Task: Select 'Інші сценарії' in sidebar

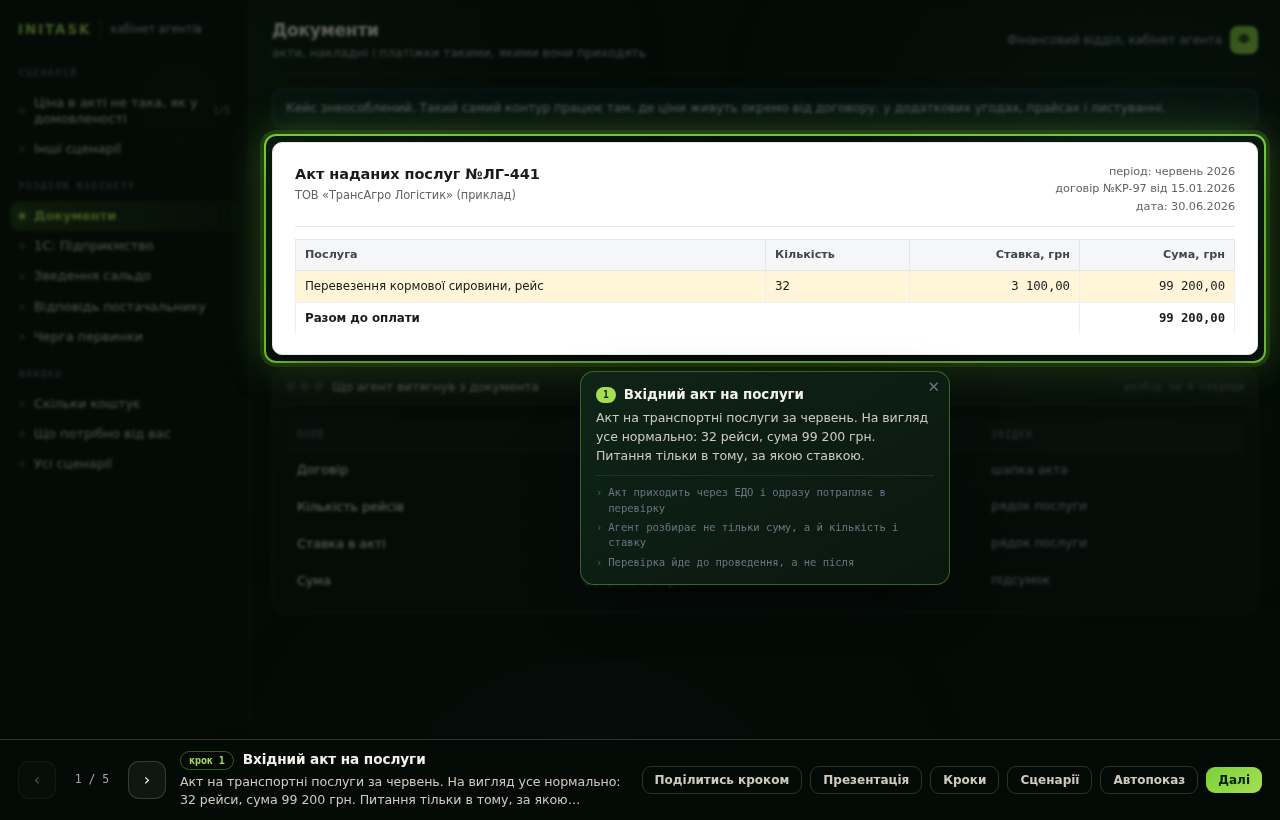Action: click(125, 149)
